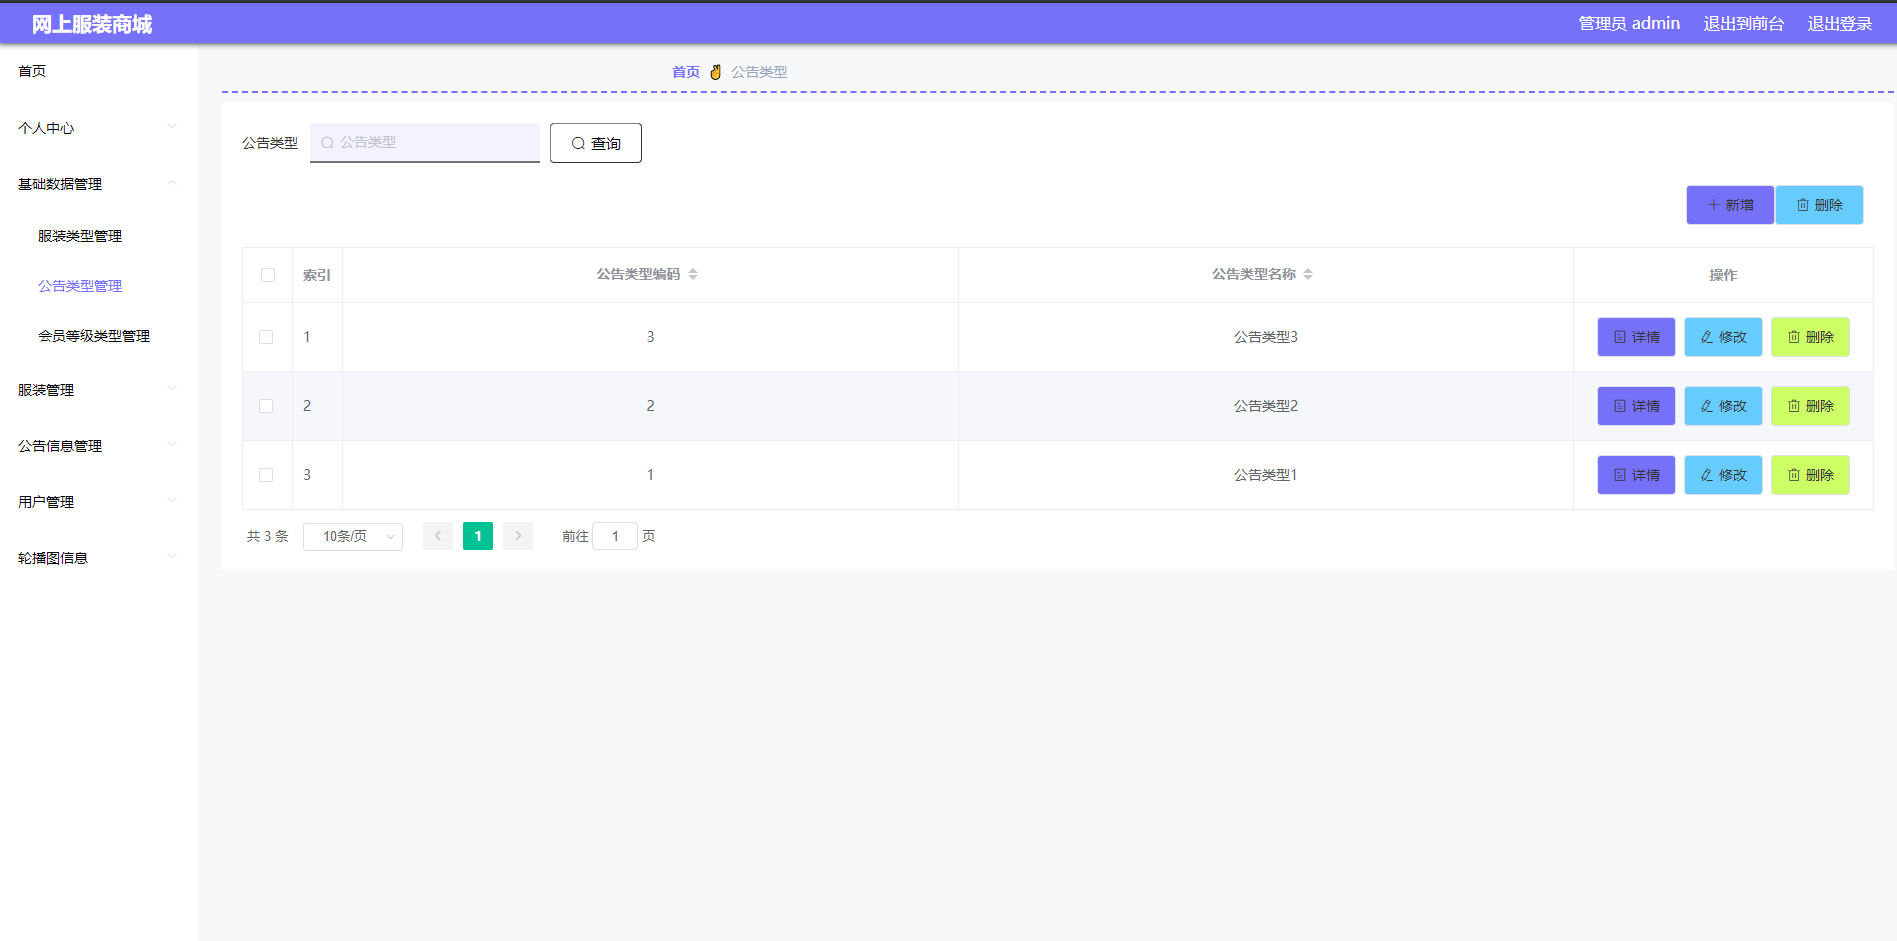Screen dimensions: 1897x941
Task: Click the 操作 column header
Action: pos(1723,275)
